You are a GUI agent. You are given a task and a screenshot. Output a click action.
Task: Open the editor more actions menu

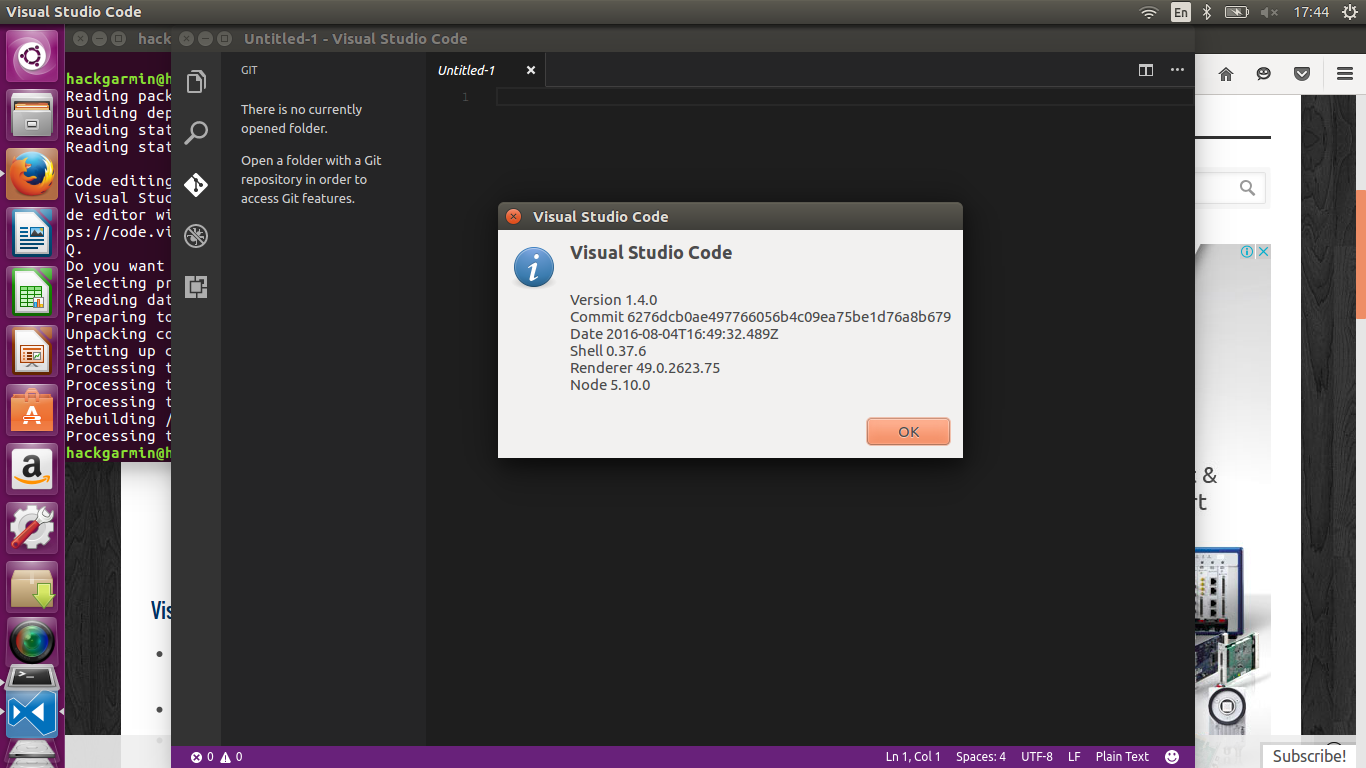point(1177,70)
